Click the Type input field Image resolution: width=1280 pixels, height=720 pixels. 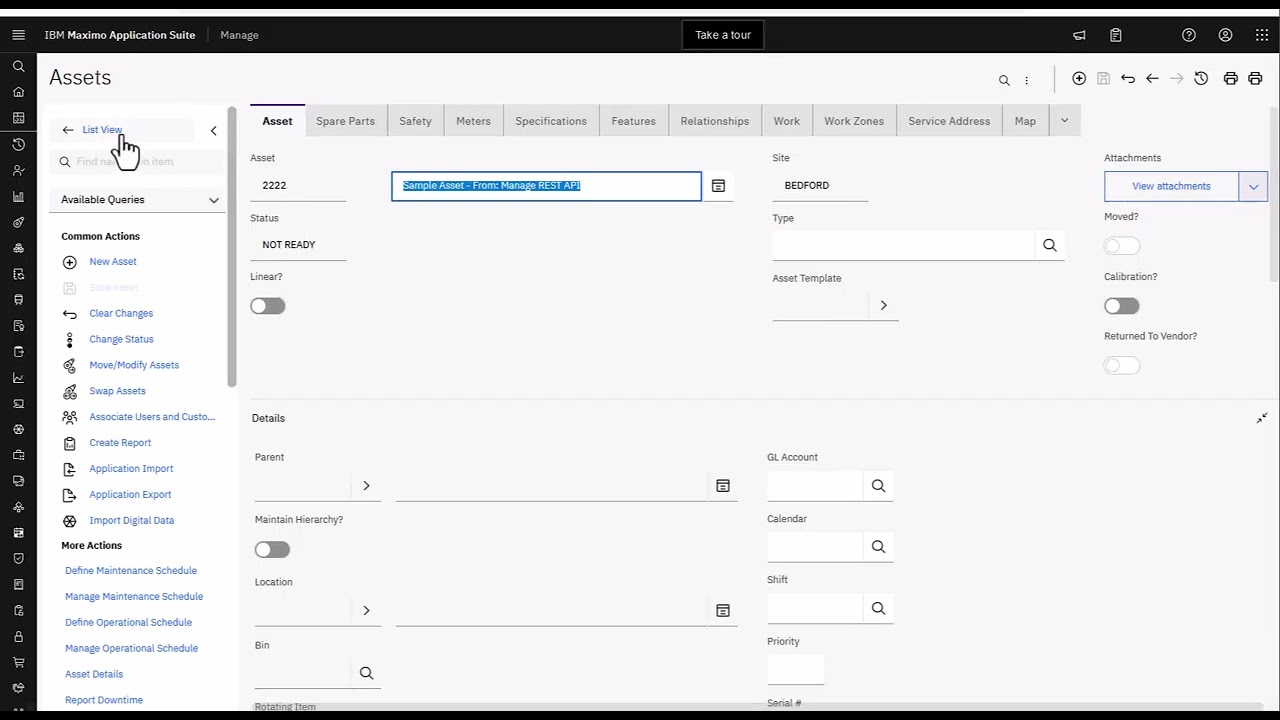pyautogui.click(x=903, y=245)
